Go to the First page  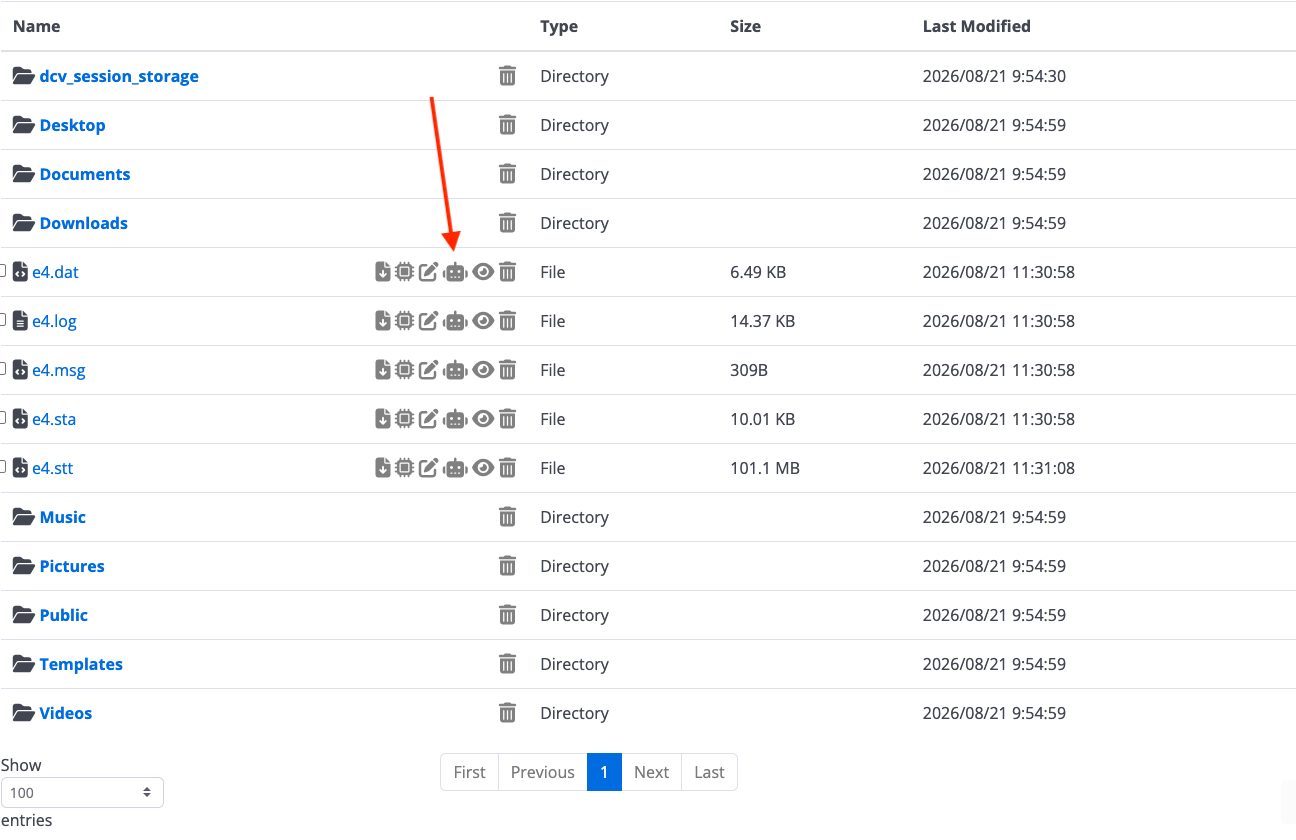(469, 772)
